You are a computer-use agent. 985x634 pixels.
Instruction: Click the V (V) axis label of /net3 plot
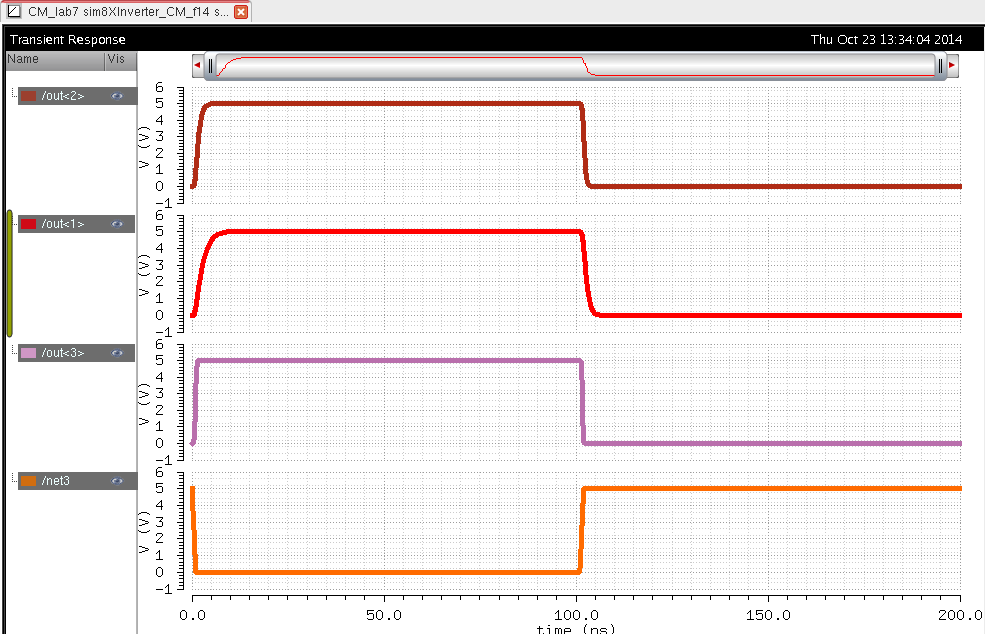[144, 532]
